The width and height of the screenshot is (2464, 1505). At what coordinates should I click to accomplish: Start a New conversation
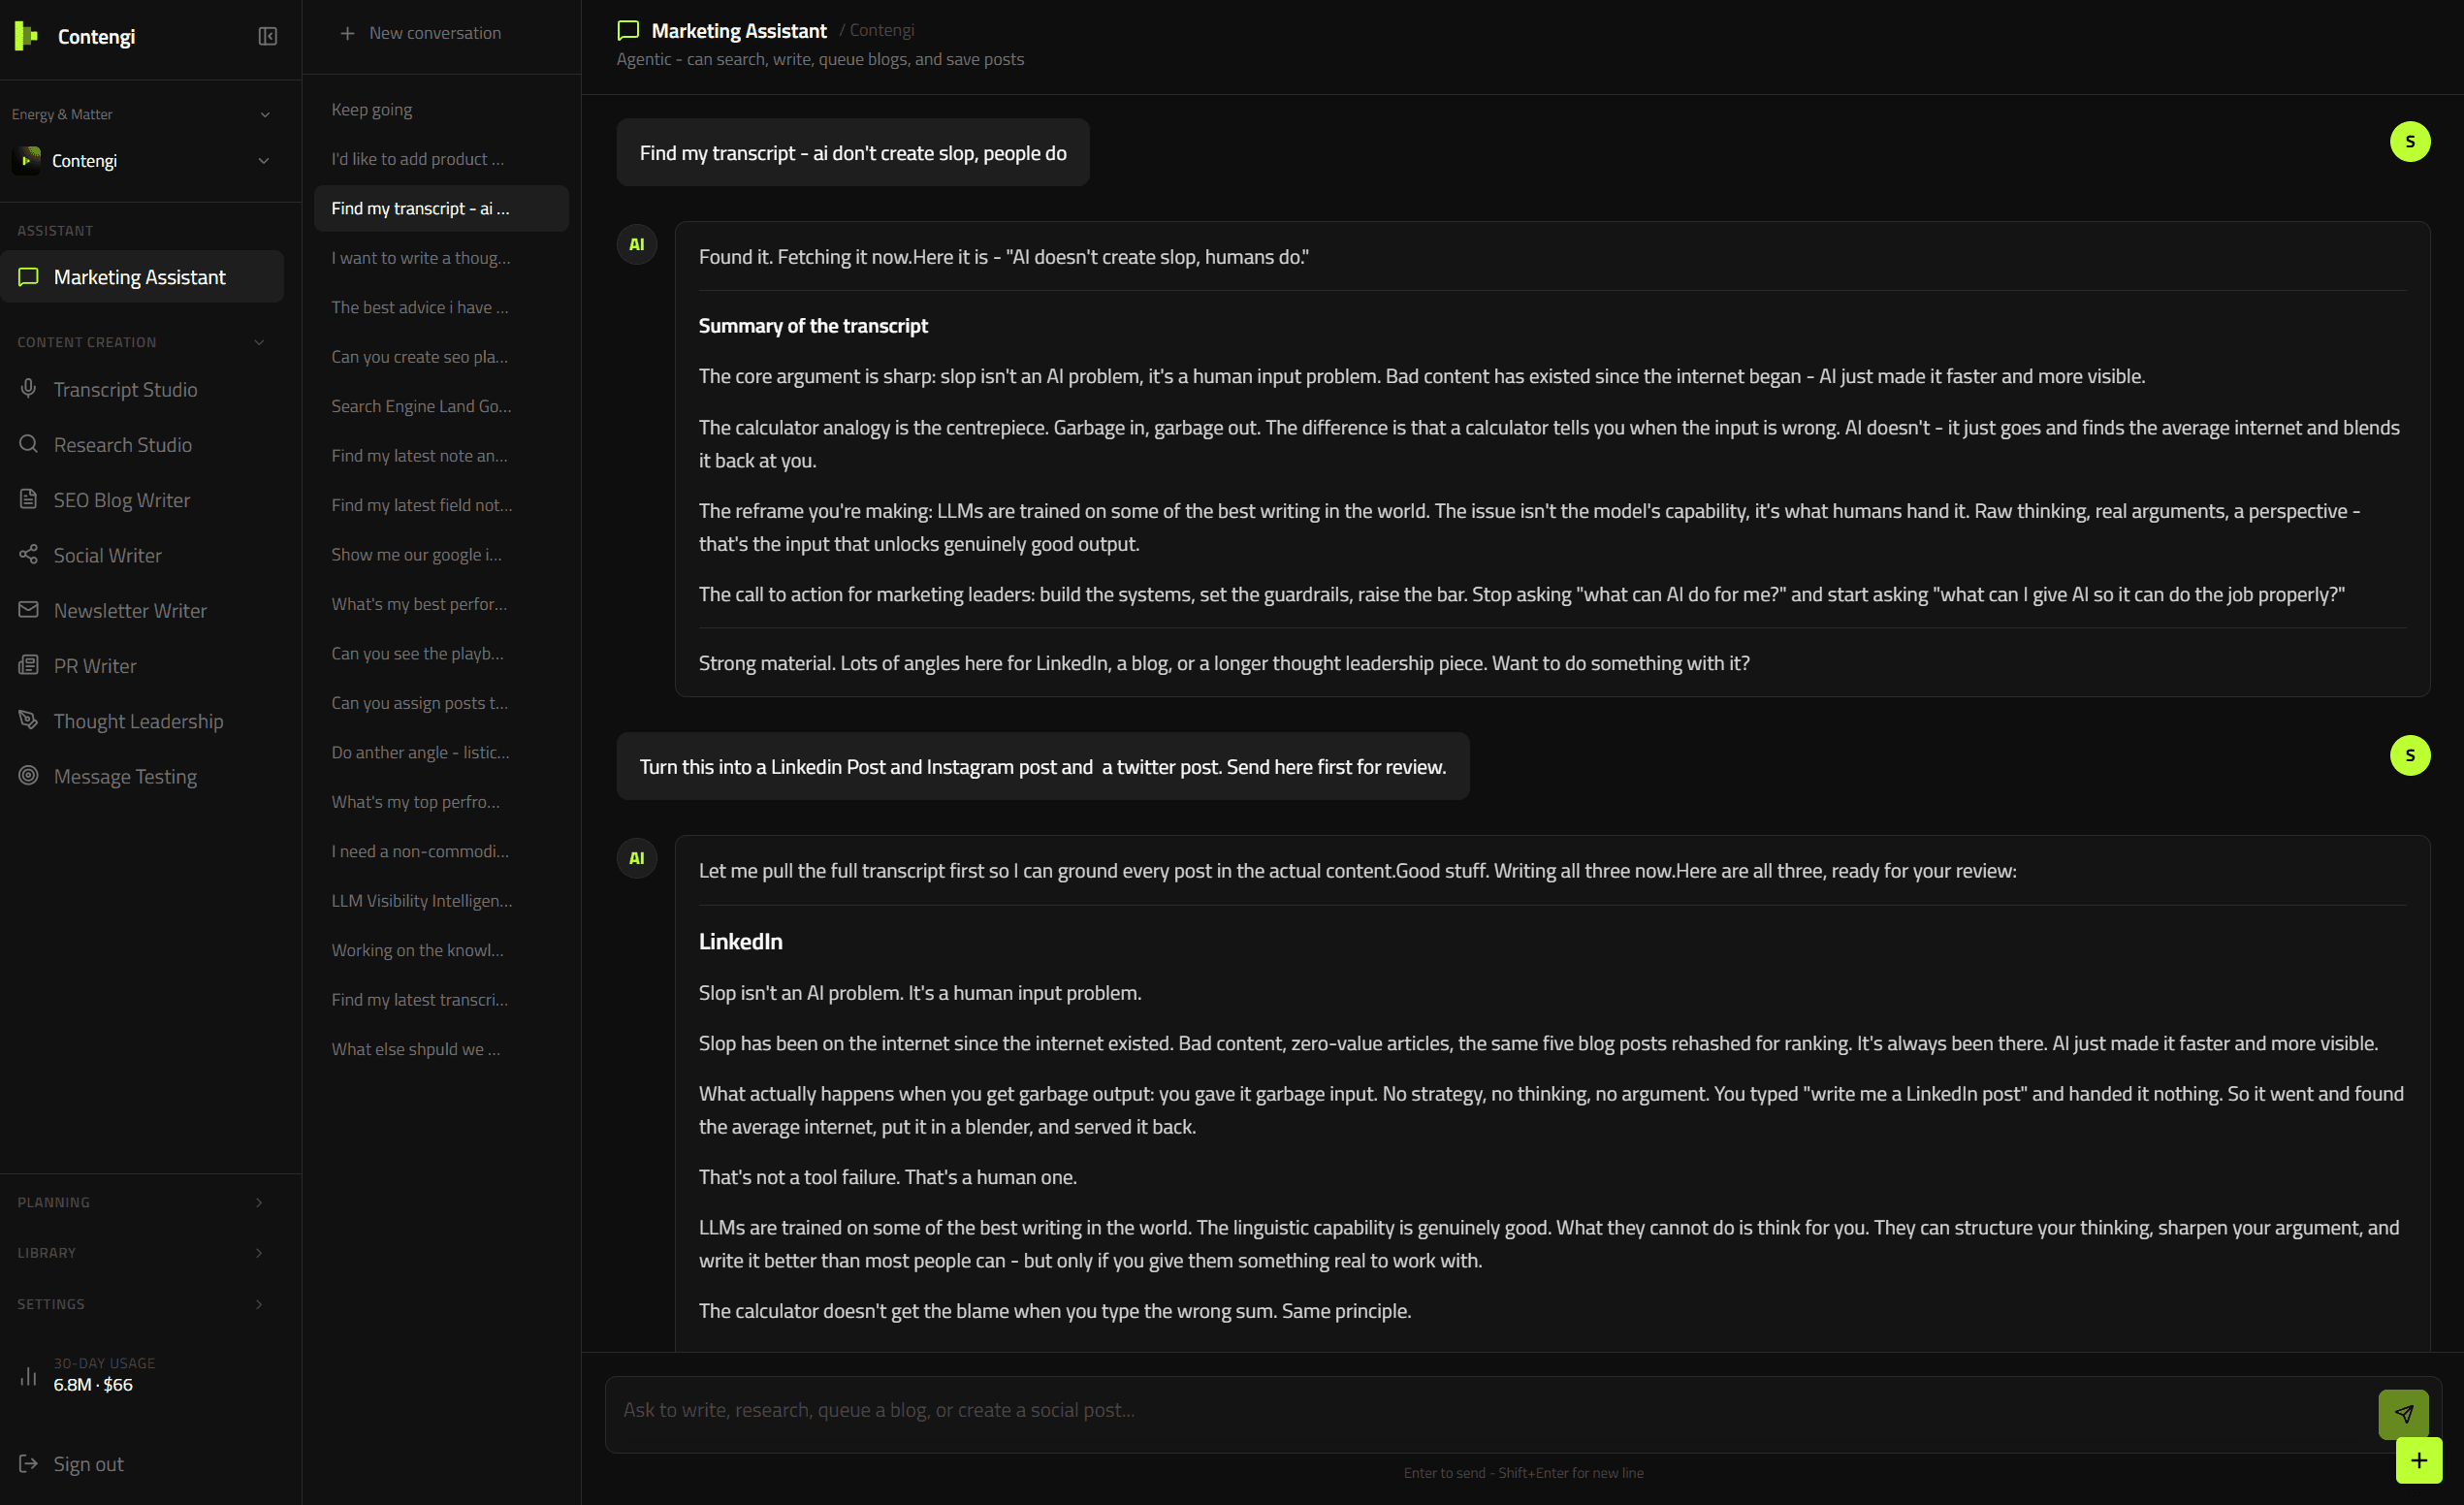point(421,33)
